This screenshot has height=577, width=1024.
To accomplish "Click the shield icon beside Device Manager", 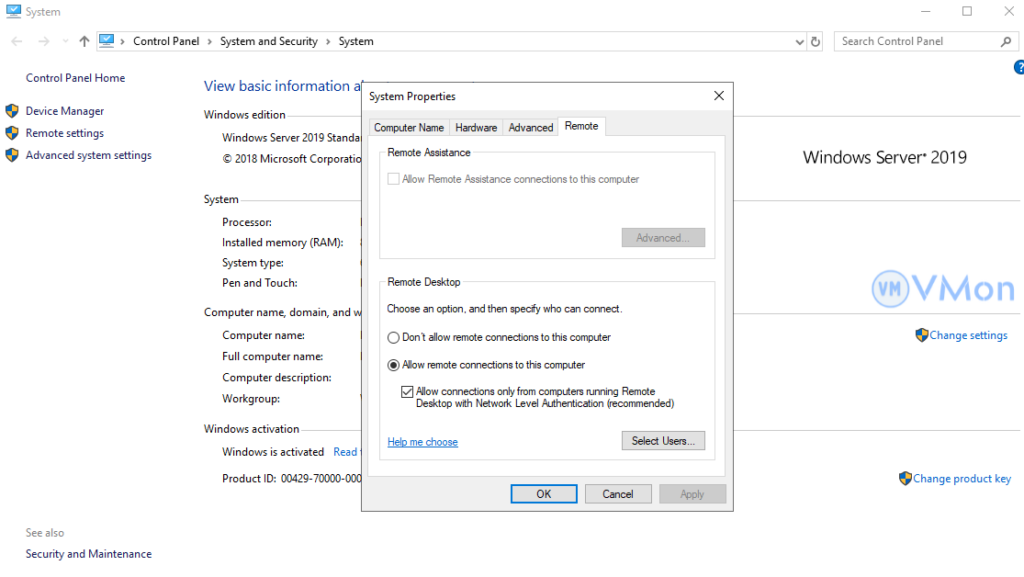I will [x=12, y=111].
